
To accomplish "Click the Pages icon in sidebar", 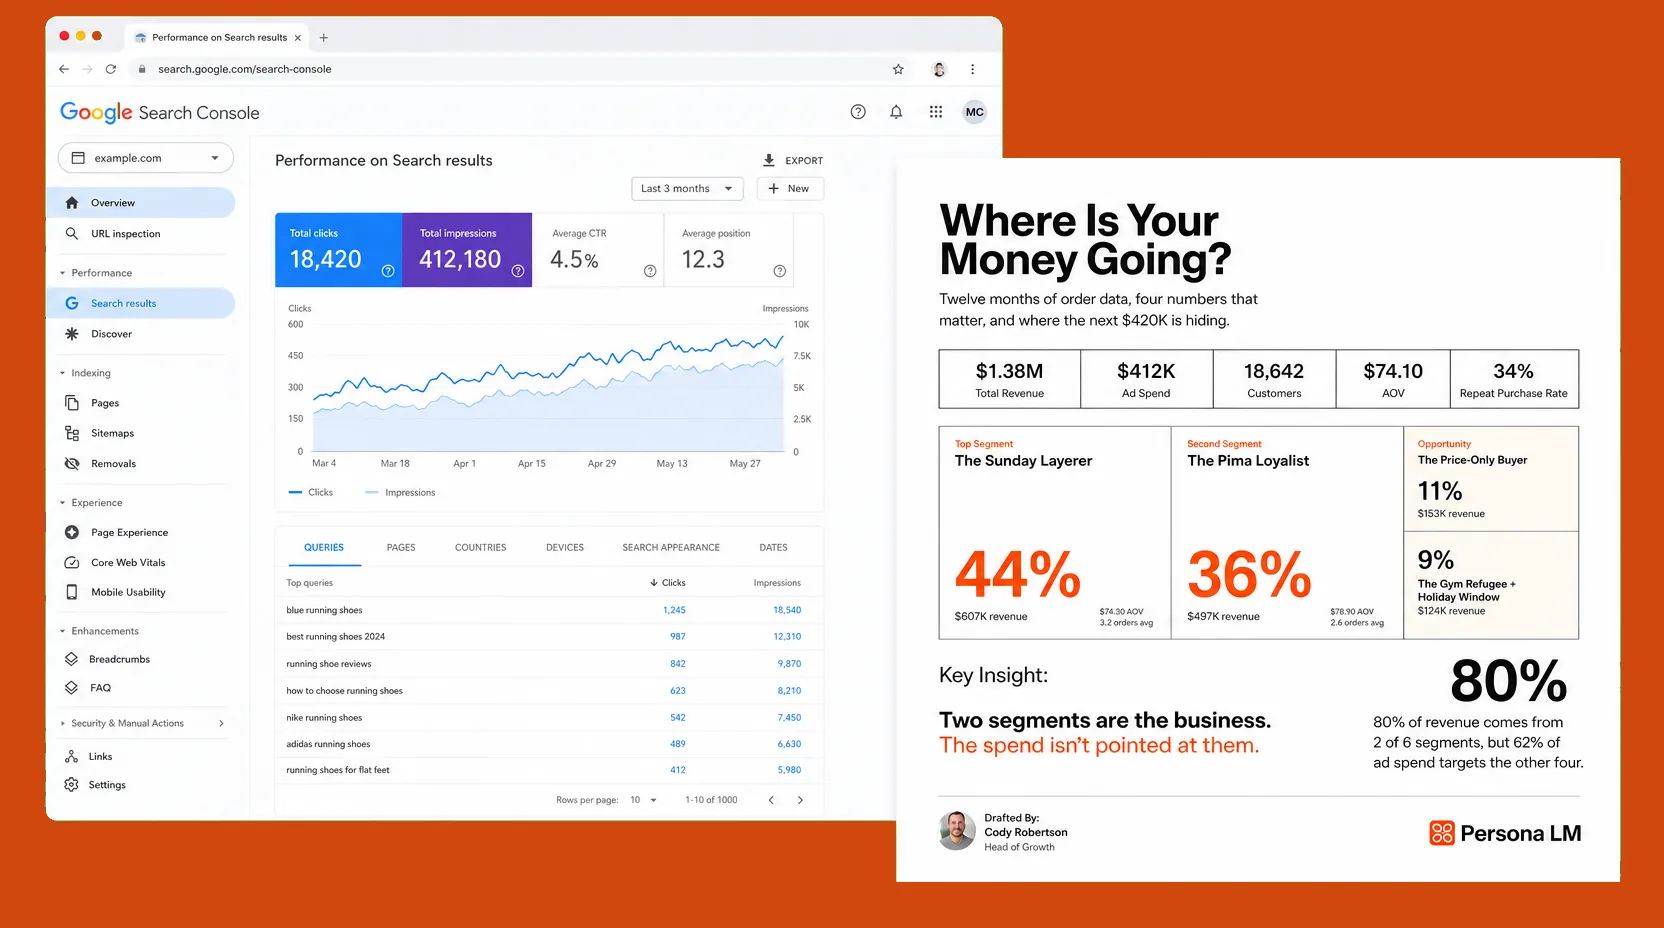I will pyautogui.click(x=72, y=403).
